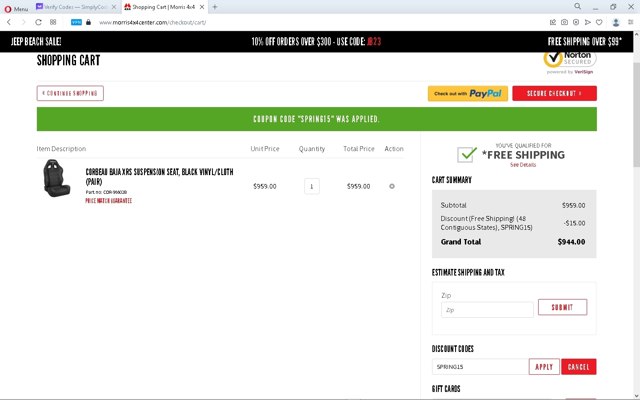Click the Part no. COR text

(106, 192)
